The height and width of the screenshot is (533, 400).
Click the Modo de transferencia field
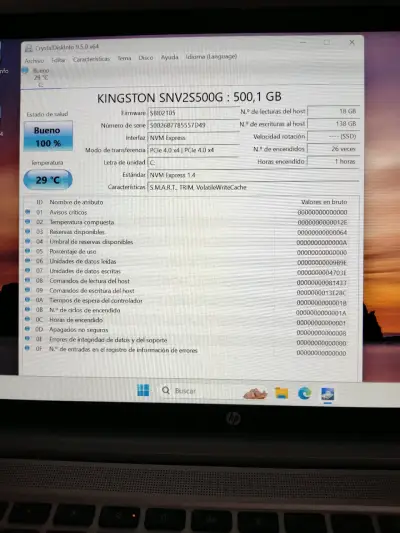pos(194,150)
